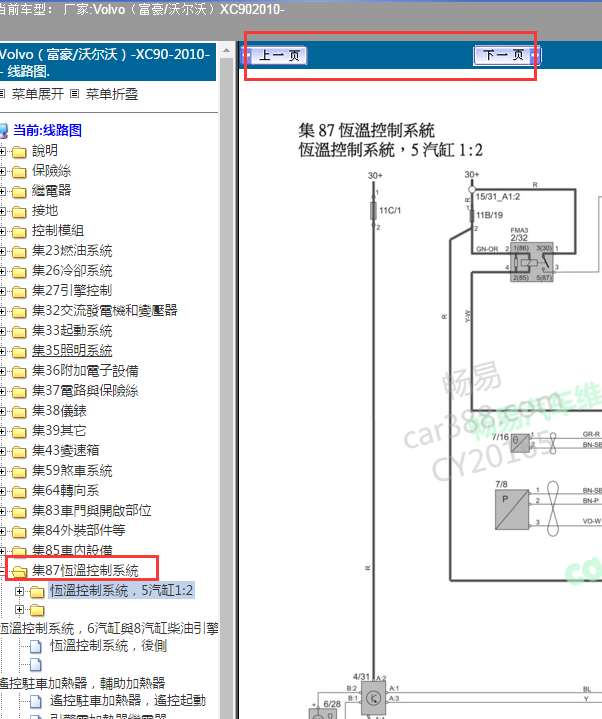
Task: Click document icon beside 恆溫控制系統，後側
Action: point(36,647)
